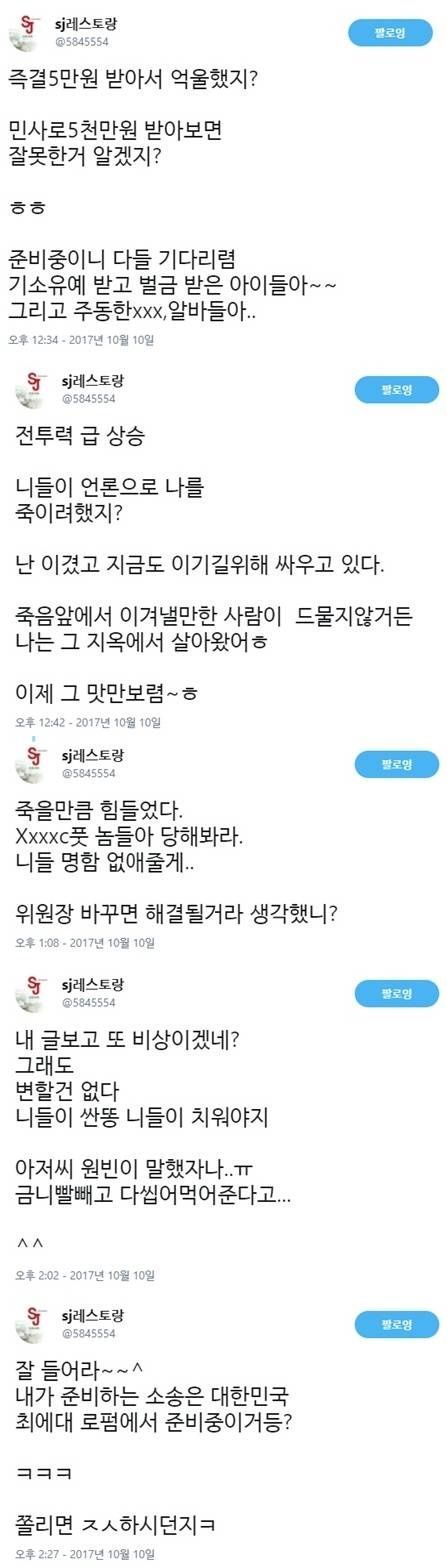447x1568 pixels.
Task: Unfollow via 팔로잉 button on 오후 2:02 tweet
Action: [397, 993]
